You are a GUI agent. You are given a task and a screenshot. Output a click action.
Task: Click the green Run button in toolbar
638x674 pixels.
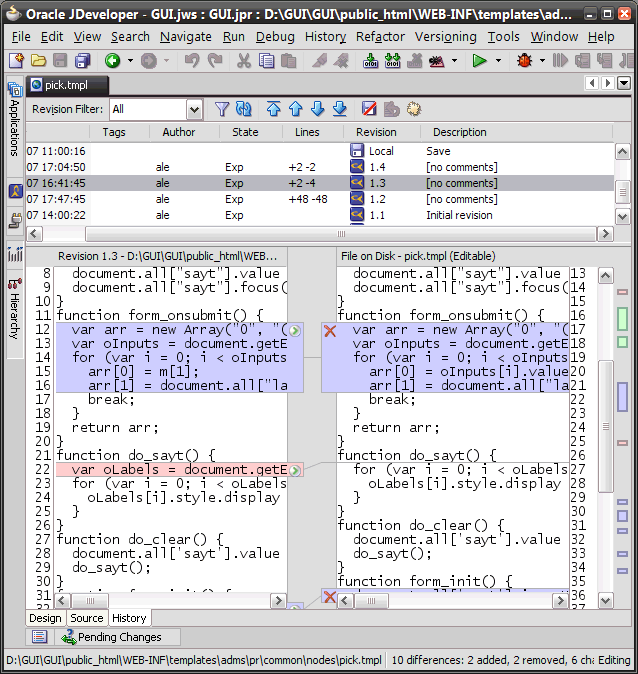[x=480, y=61]
